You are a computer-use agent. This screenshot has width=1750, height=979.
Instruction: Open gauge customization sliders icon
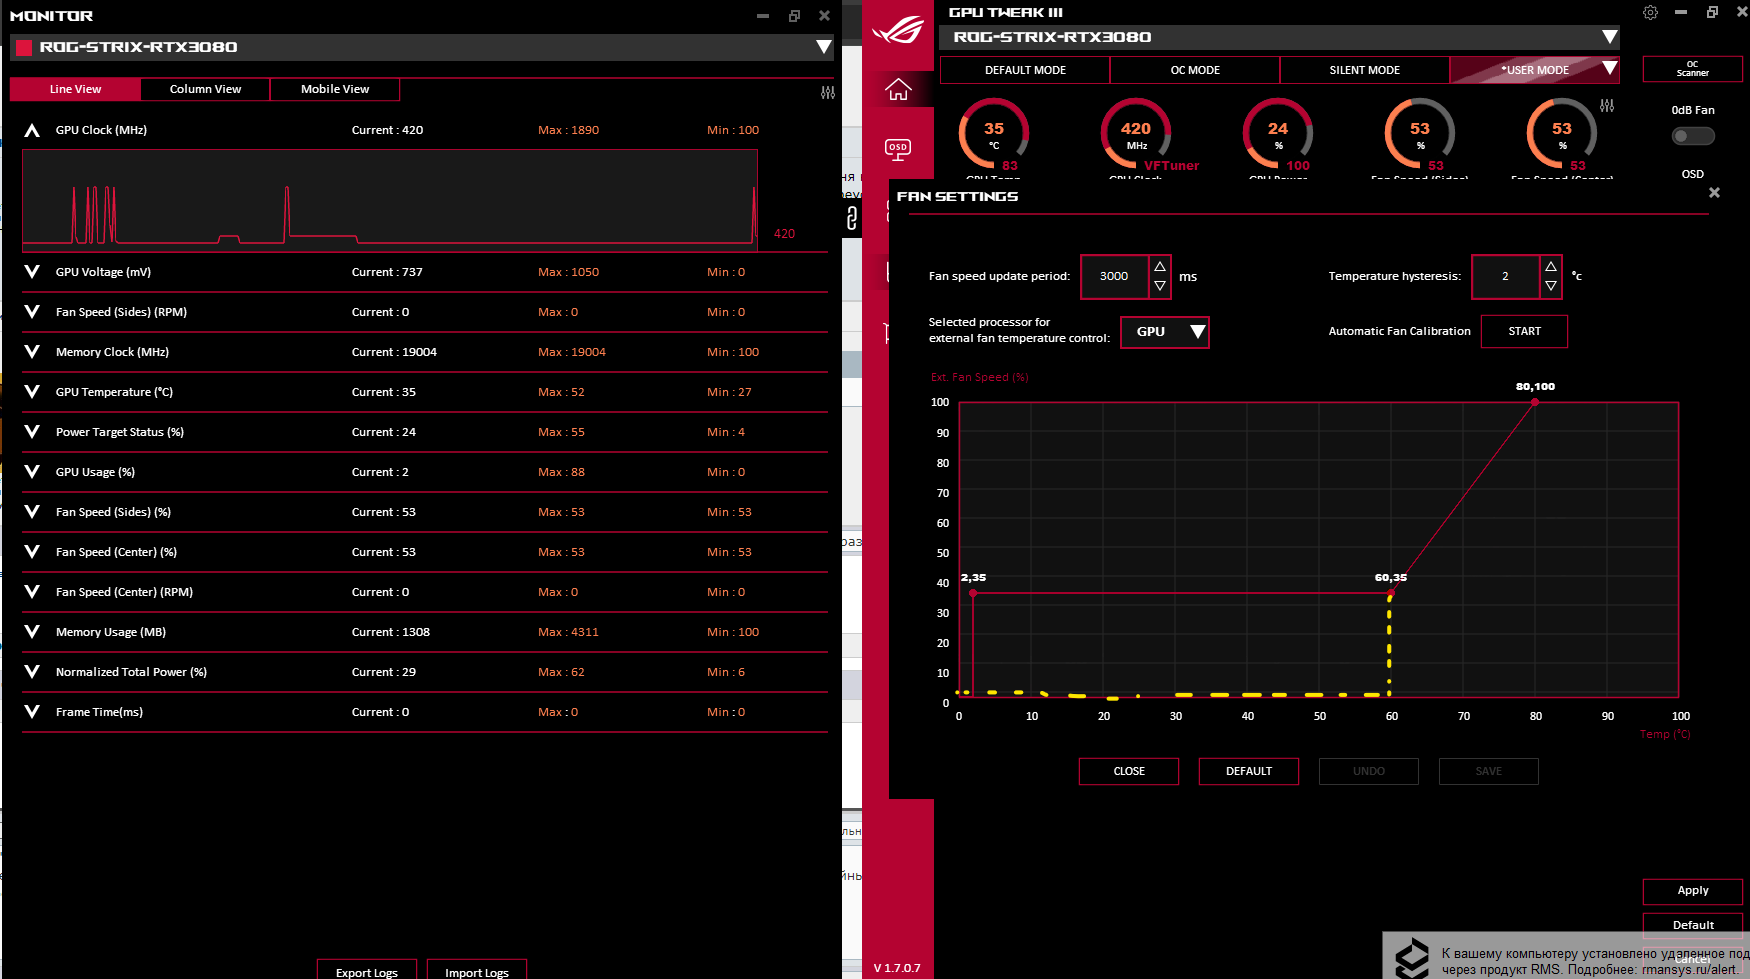tap(1607, 105)
